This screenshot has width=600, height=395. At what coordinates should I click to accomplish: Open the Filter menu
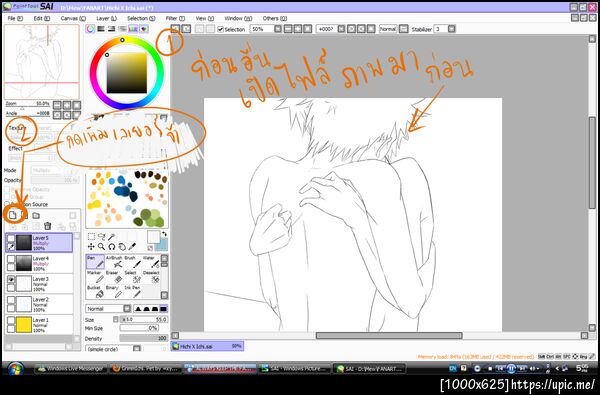click(x=175, y=18)
